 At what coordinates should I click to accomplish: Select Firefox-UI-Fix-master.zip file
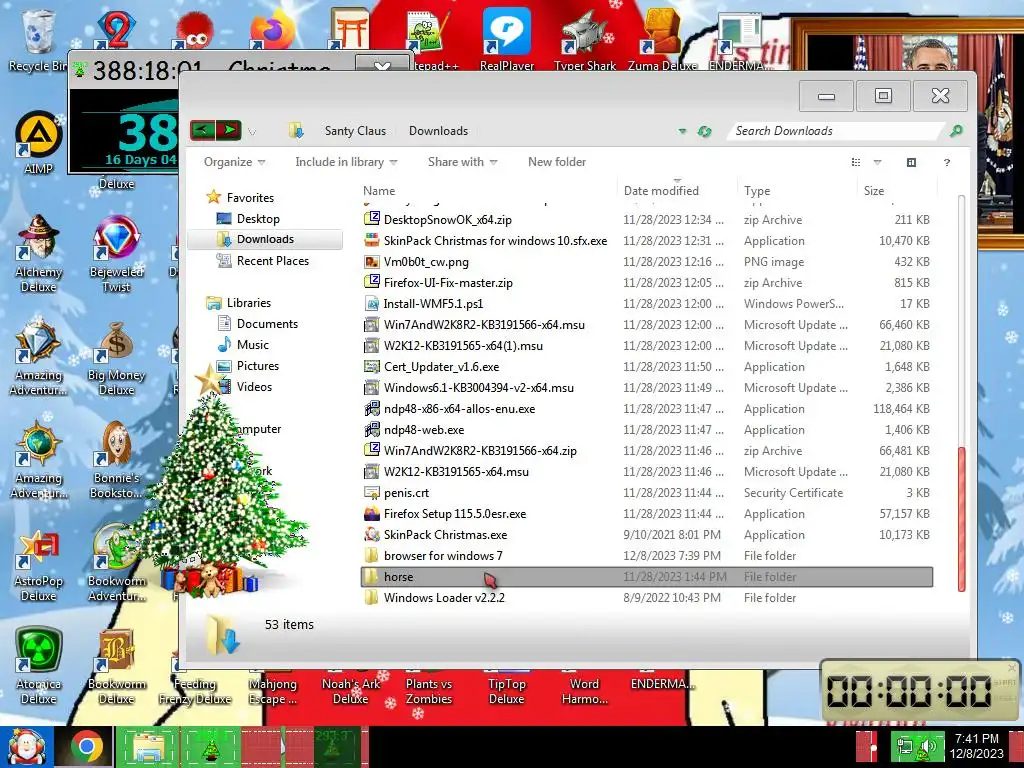coord(647,283)
